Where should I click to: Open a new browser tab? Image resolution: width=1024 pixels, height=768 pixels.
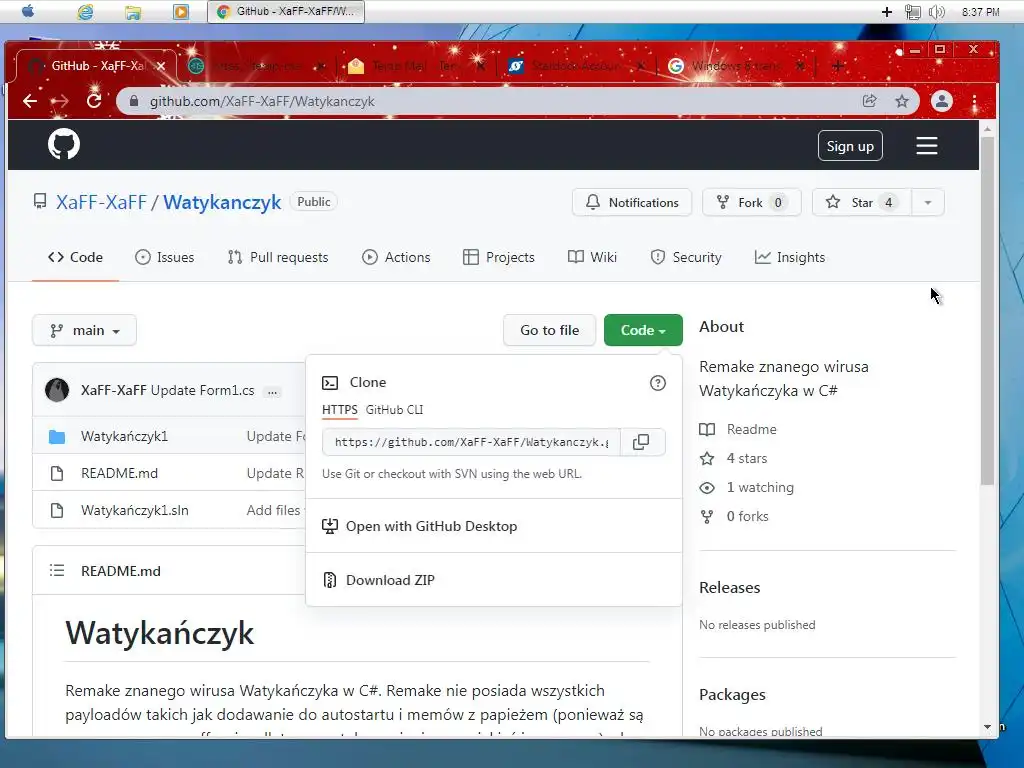pos(838,66)
